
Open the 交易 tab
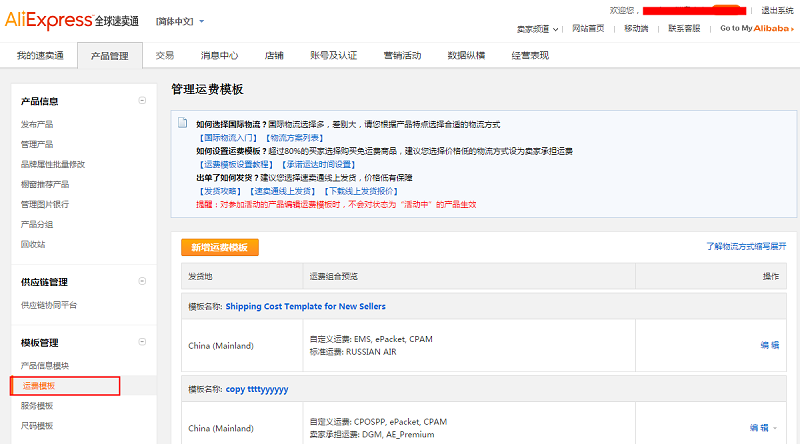coord(164,55)
